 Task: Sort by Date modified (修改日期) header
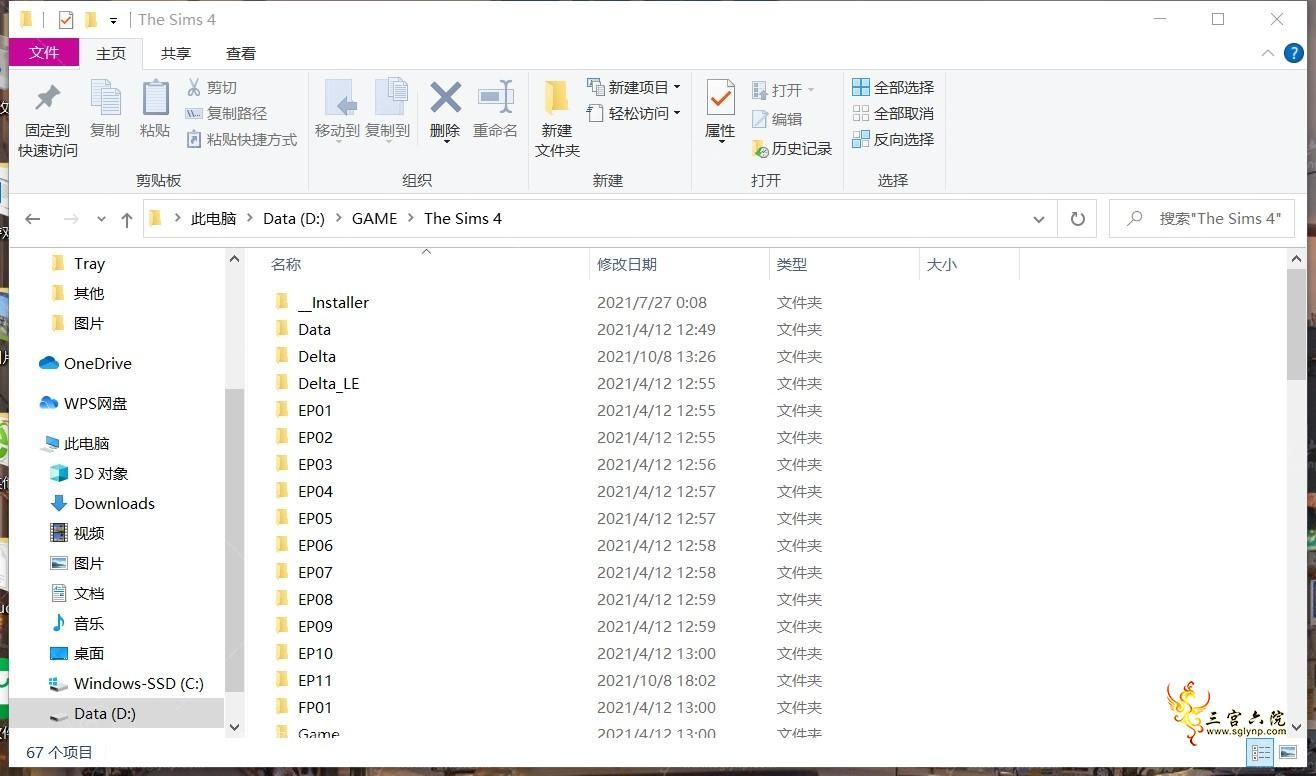click(627, 264)
